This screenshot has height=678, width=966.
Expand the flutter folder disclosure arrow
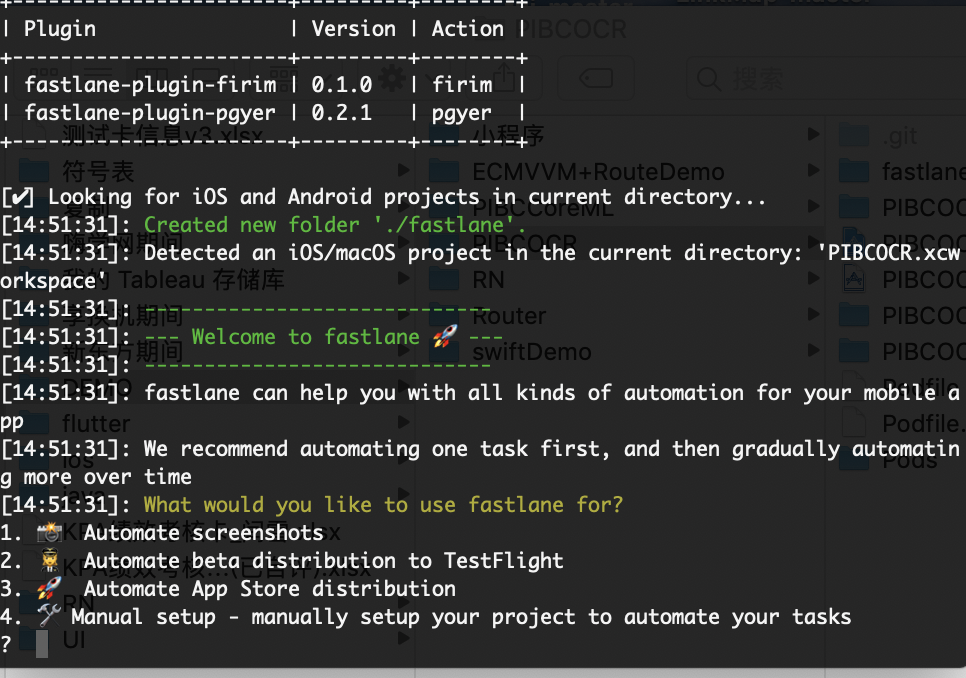[402, 425]
